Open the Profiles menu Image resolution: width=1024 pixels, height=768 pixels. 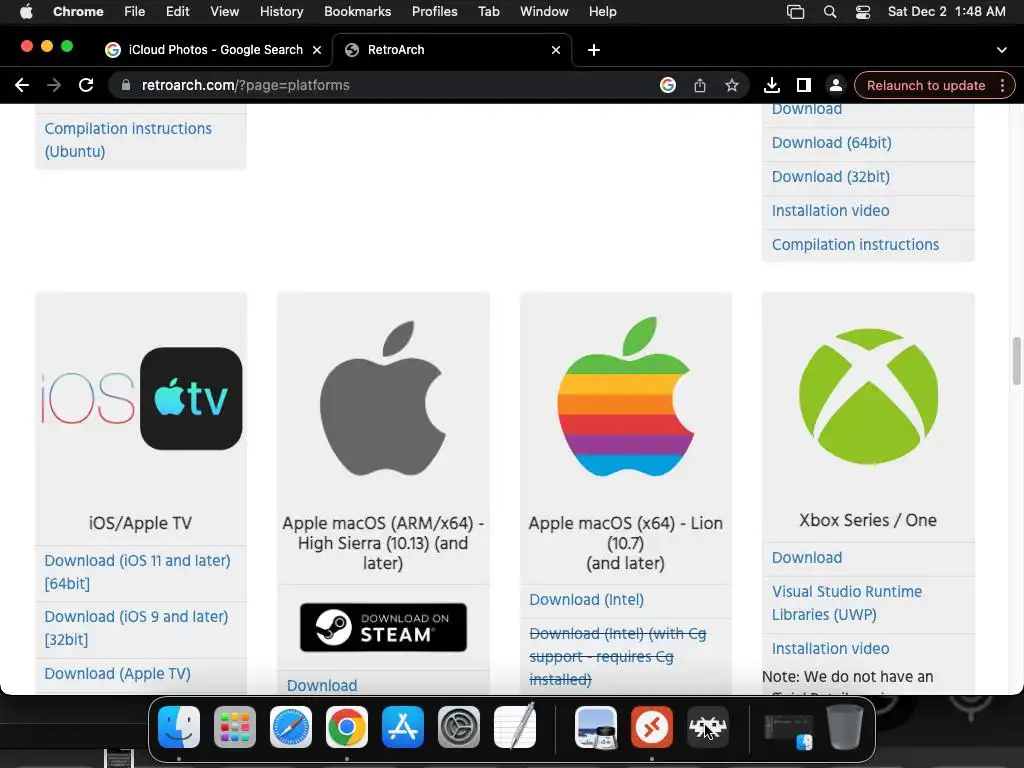pos(434,12)
